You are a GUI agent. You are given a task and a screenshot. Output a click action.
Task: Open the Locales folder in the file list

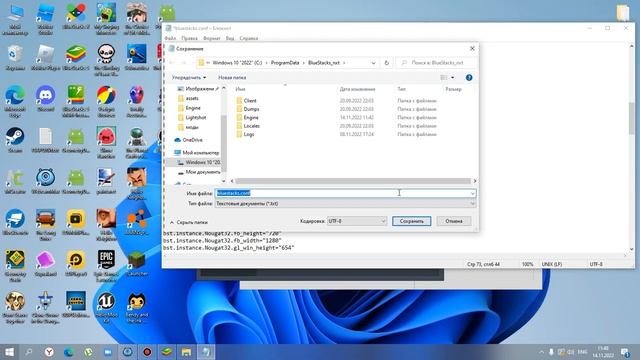[251, 126]
